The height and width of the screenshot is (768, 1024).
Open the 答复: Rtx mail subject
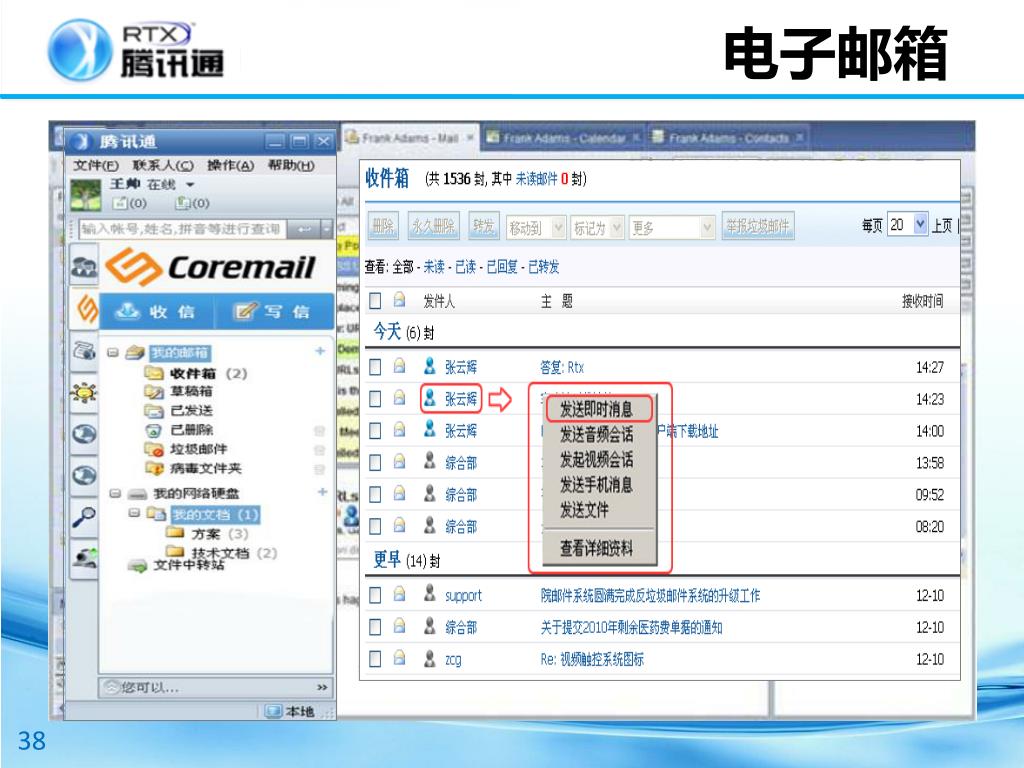pyautogui.click(x=562, y=367)
